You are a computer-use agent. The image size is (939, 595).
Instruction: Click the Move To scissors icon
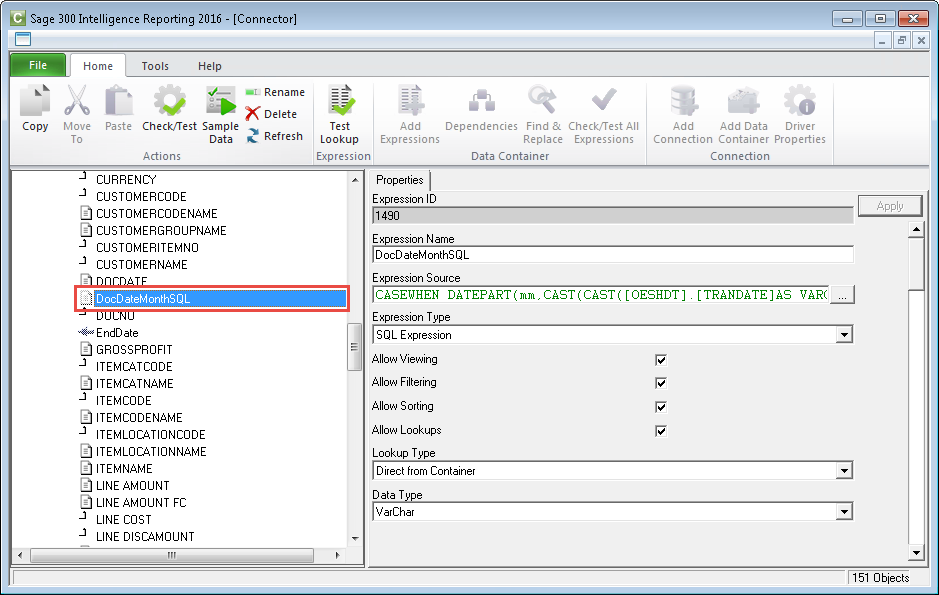(x=77, y=101)
